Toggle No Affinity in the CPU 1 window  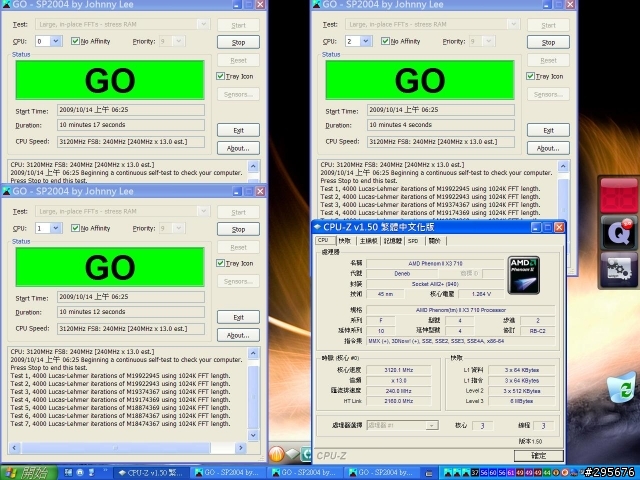click(x=75, y=228)
